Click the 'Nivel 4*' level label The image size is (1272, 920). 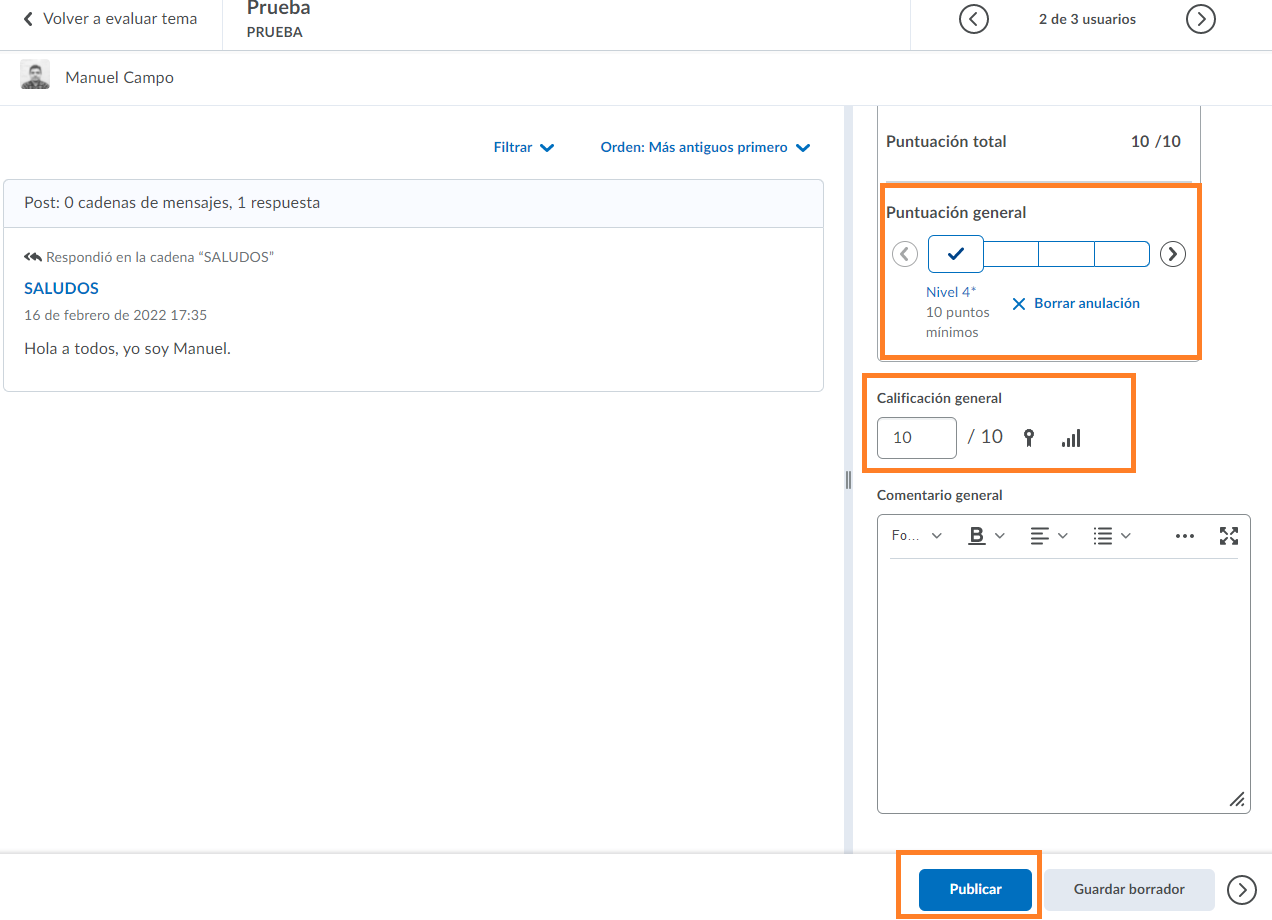click(x=950, y=292)
